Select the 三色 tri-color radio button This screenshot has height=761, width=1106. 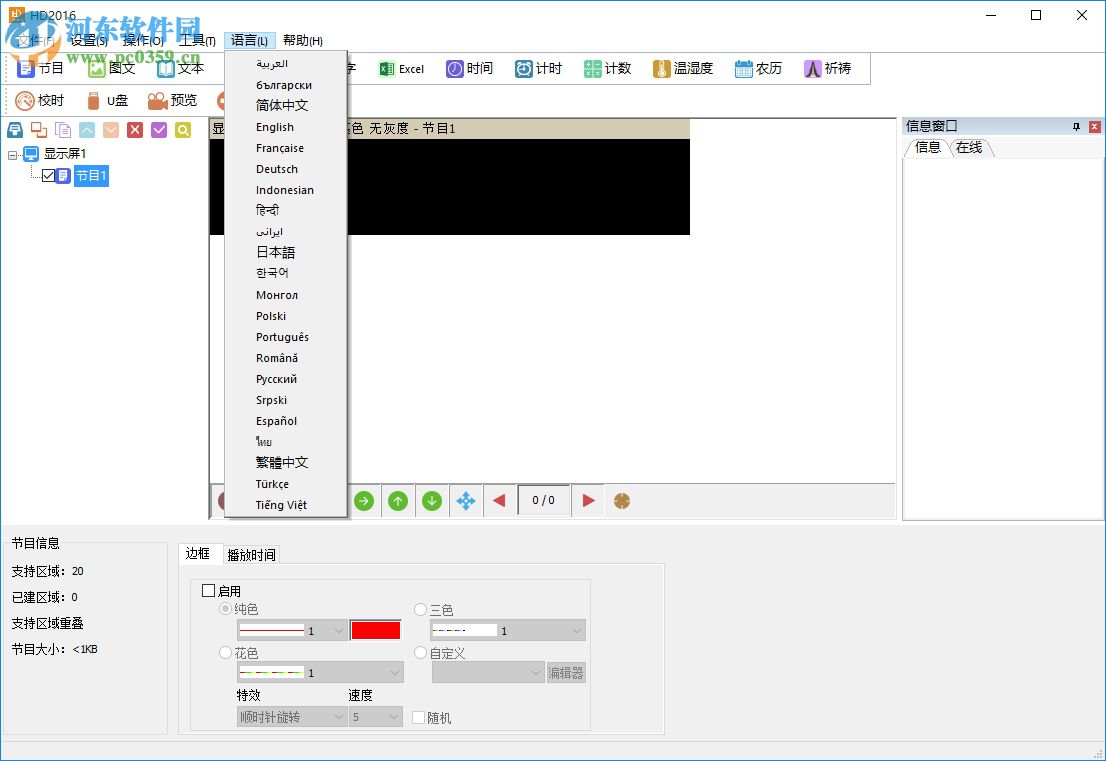pos(420,609)
